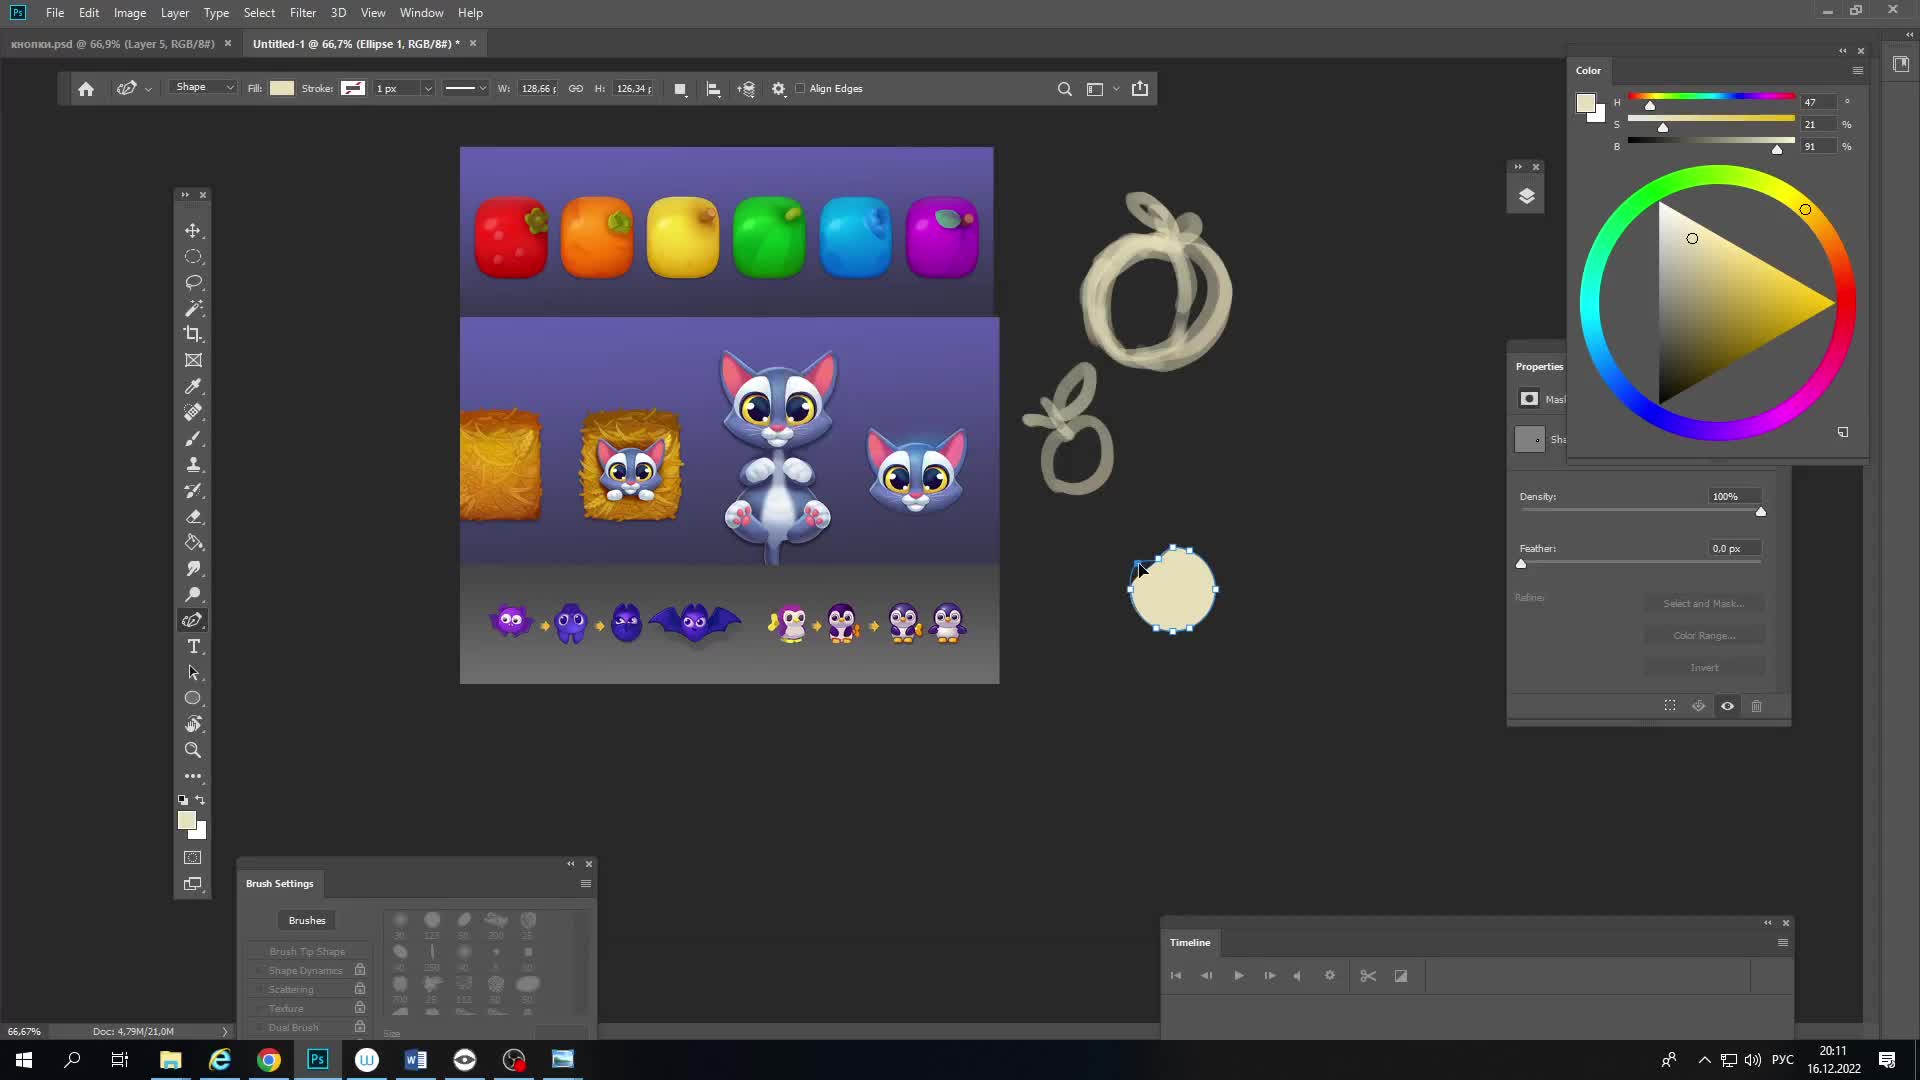The image size is (1920, 1080).
Task: Open the Layer menu
Action: (x=175, y=13)
